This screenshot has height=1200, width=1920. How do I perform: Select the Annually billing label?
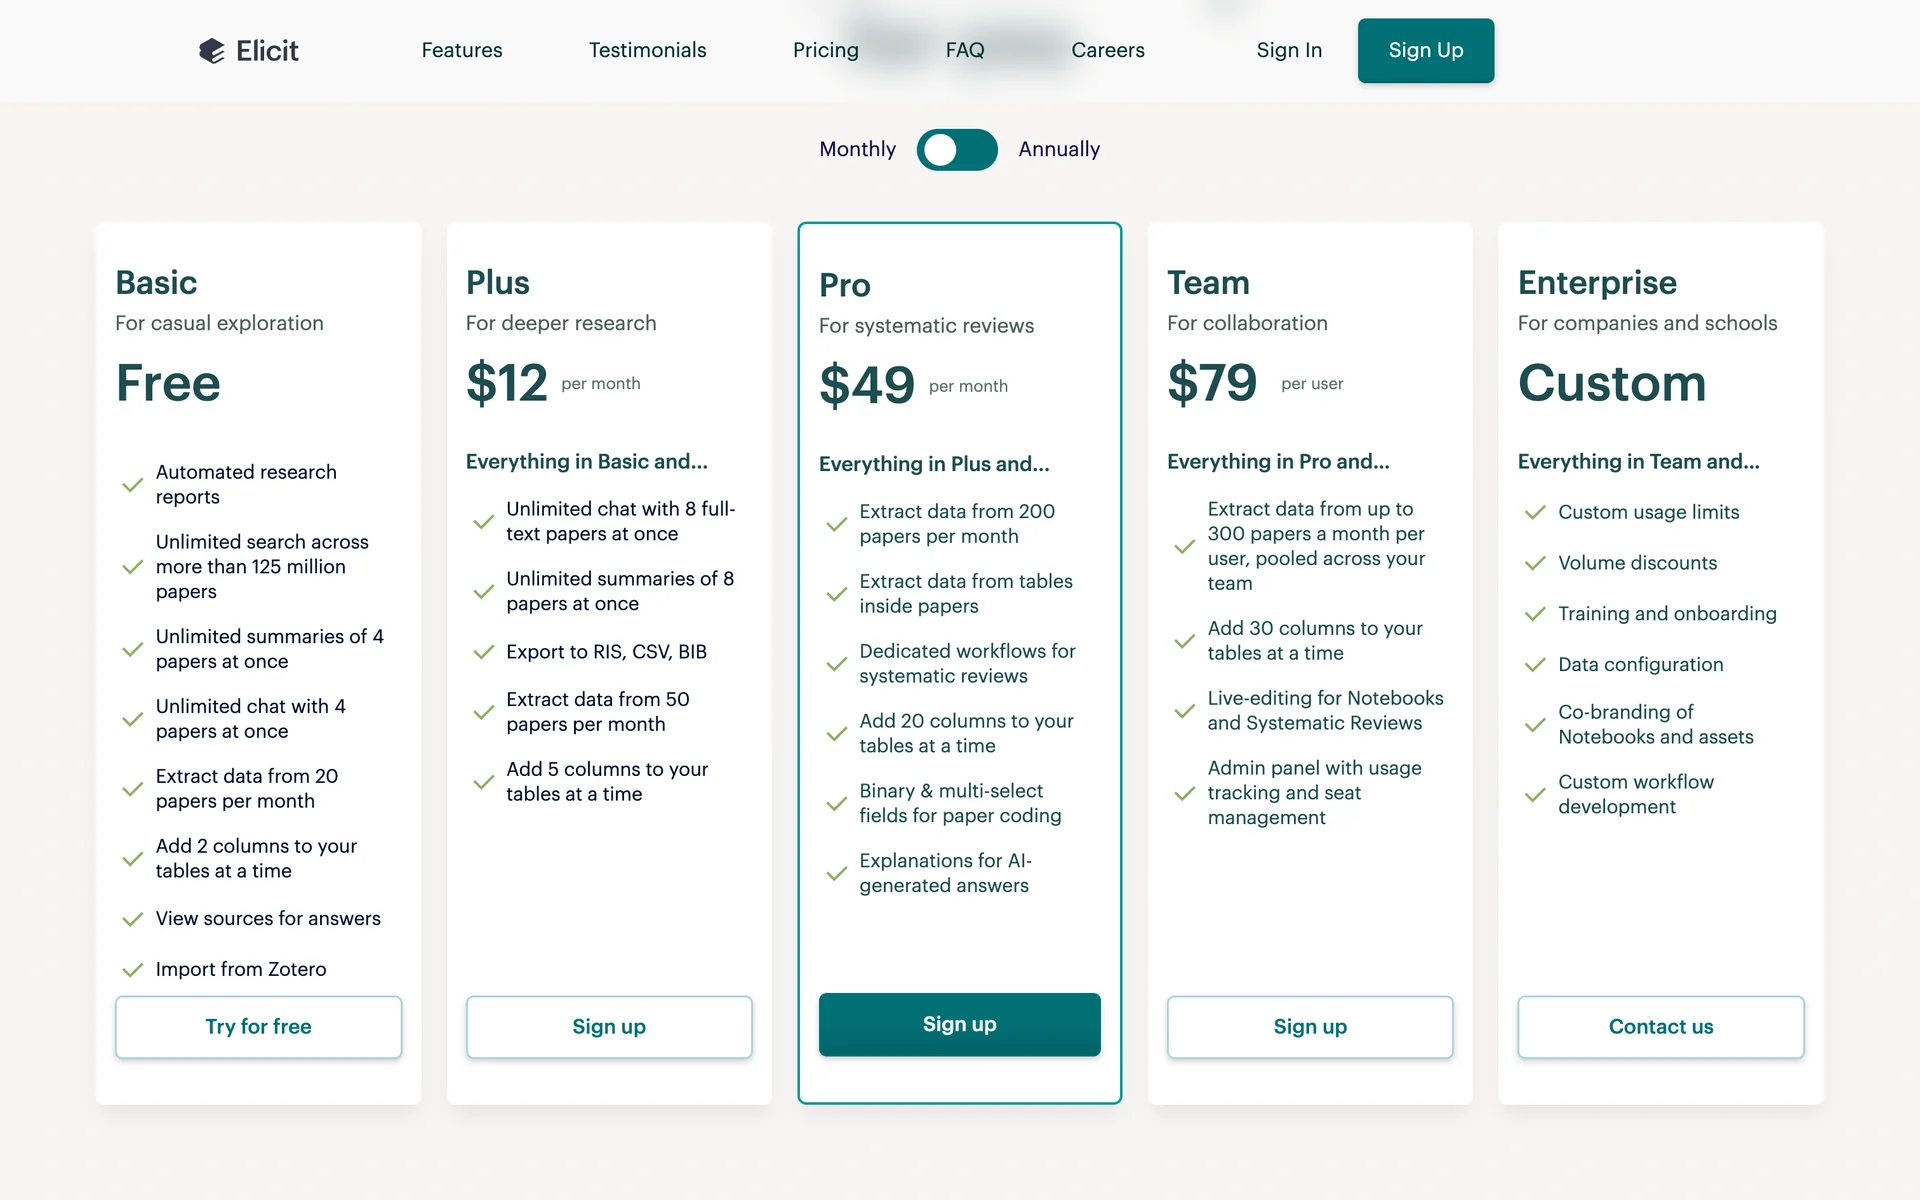pos(1059,149)
